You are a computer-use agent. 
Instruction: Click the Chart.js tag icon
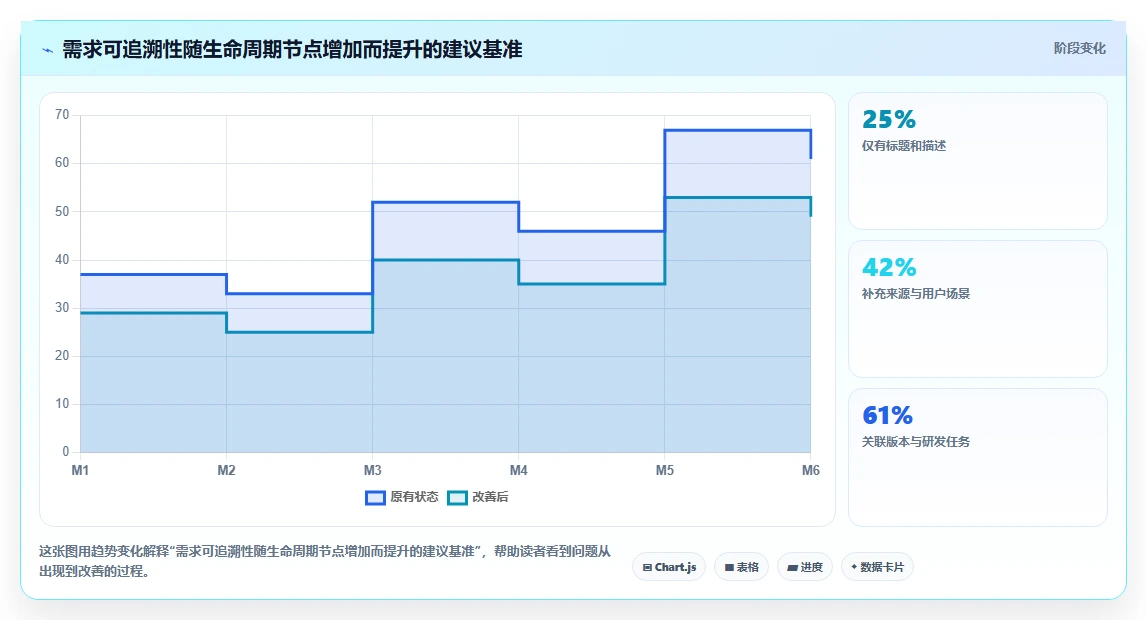point(647,567)
